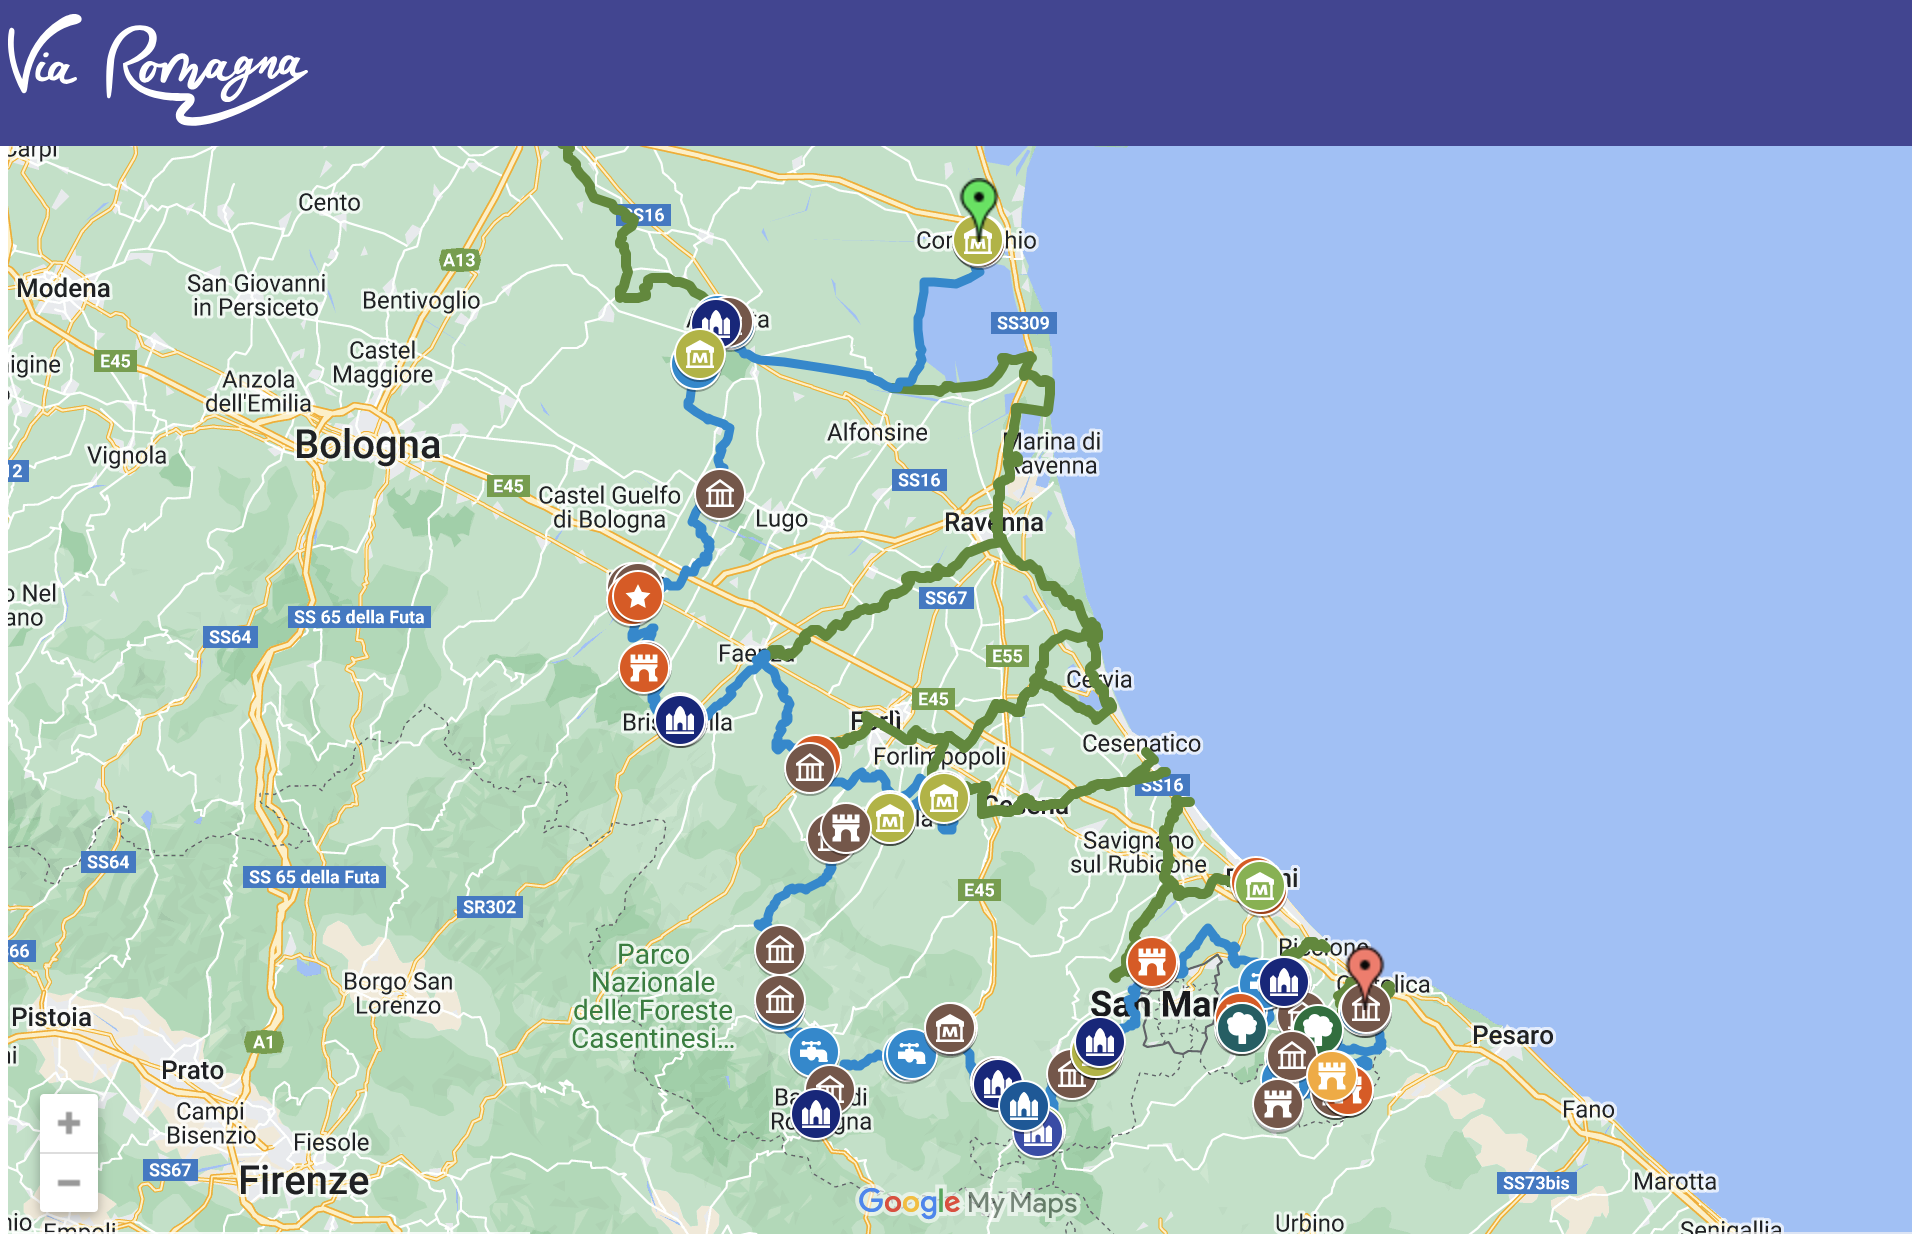Click the green start pin at Comacchio
The image size is (1912, 1234).
[978, 203]
